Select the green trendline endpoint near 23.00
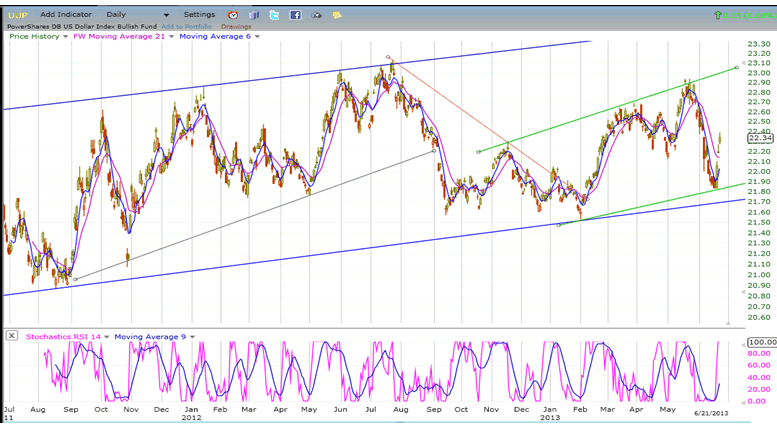Viewport: 777px width, 426px height. (x=737, y=67)
